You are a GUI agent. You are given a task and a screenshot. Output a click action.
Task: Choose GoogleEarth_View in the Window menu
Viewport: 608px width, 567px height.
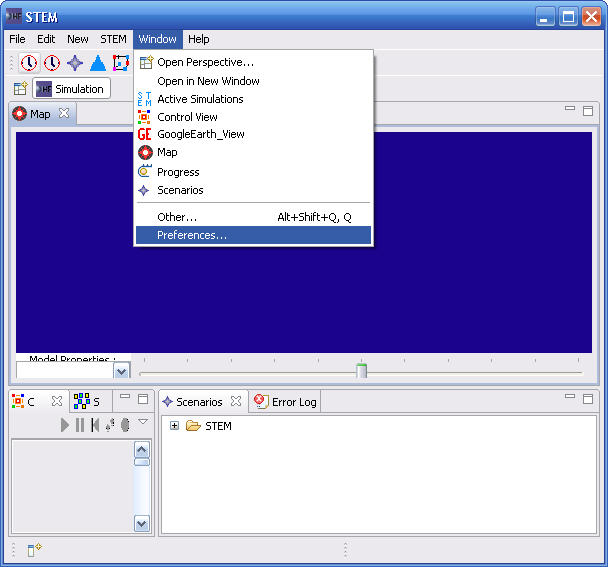[x=200, y=134]
